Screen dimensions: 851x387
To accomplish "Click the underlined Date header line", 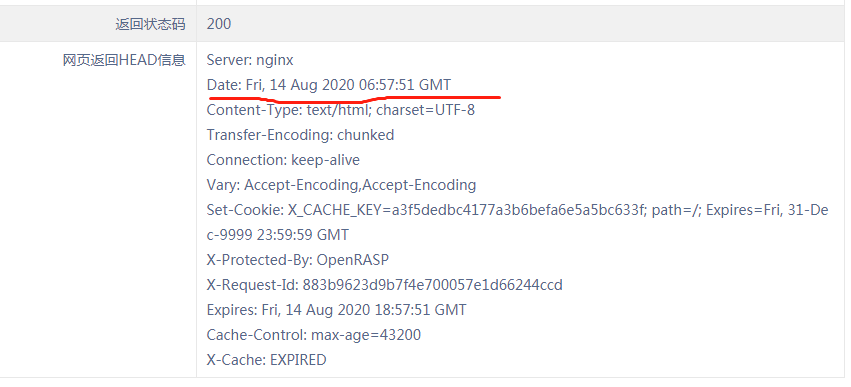I will click(328, 85).
